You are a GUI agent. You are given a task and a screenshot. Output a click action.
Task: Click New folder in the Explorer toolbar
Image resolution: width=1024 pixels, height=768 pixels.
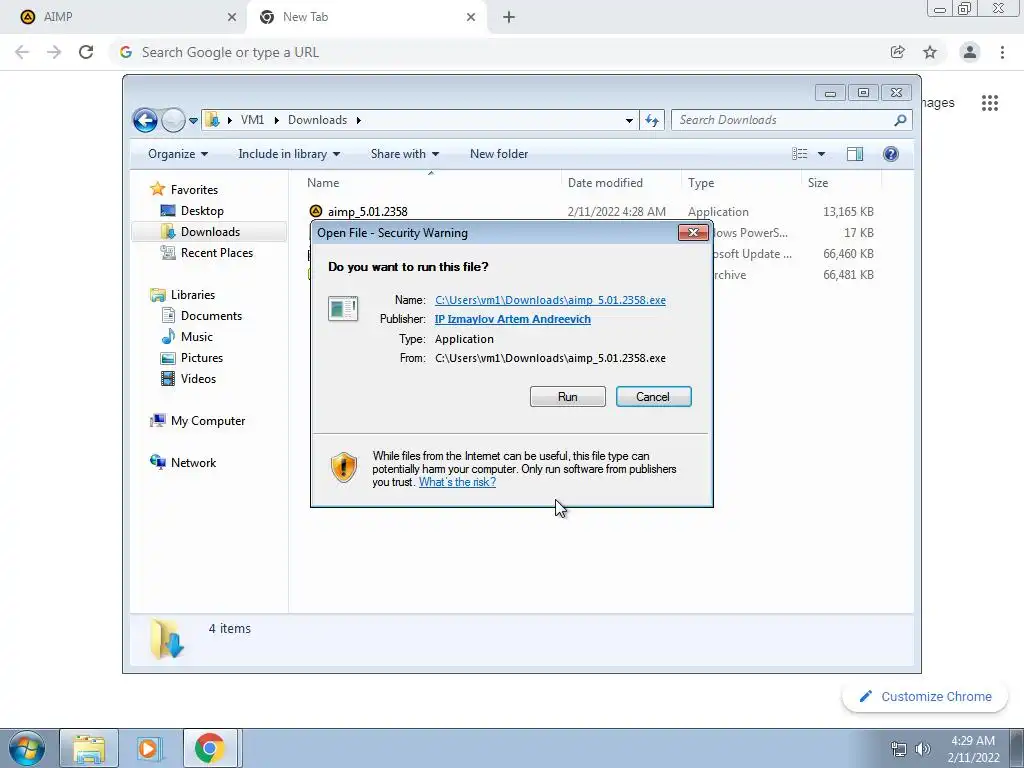coord(499,153)
